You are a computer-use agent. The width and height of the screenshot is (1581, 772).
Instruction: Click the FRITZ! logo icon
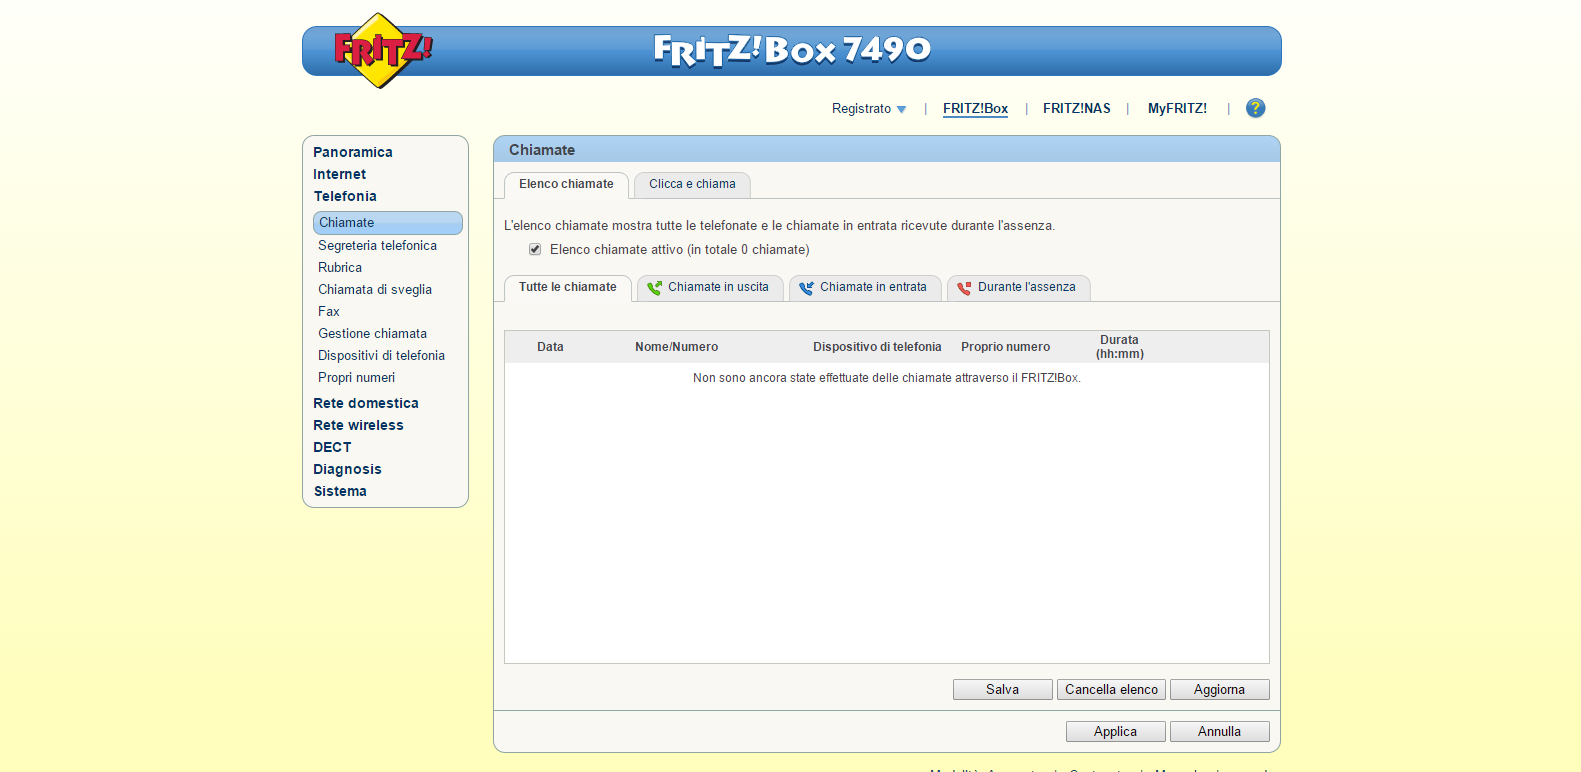380,50
